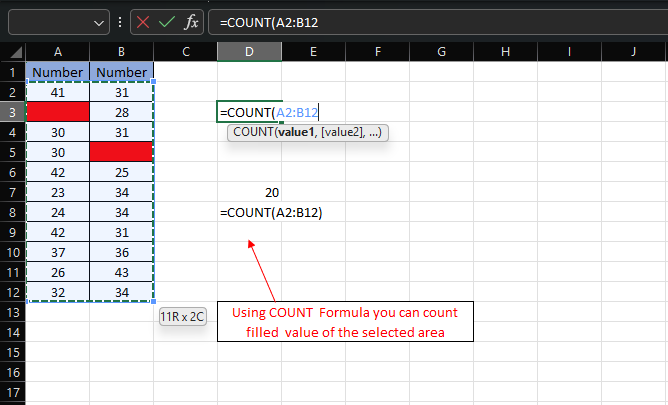Click the red-bordered COUNT explanation text box
Viewport: 668px width, 405px height.
click(x=345, y=322)
